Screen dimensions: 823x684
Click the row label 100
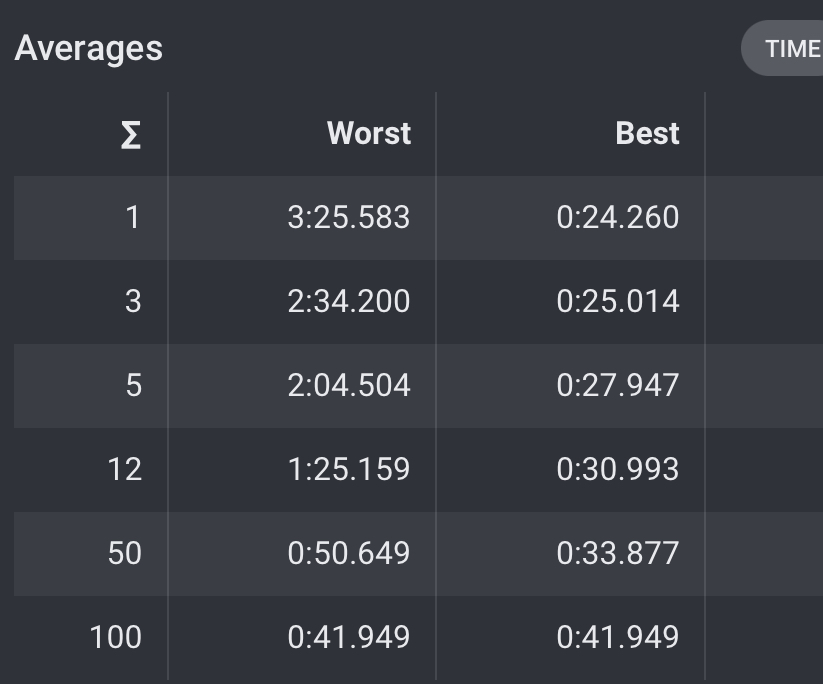click(115, 637)
